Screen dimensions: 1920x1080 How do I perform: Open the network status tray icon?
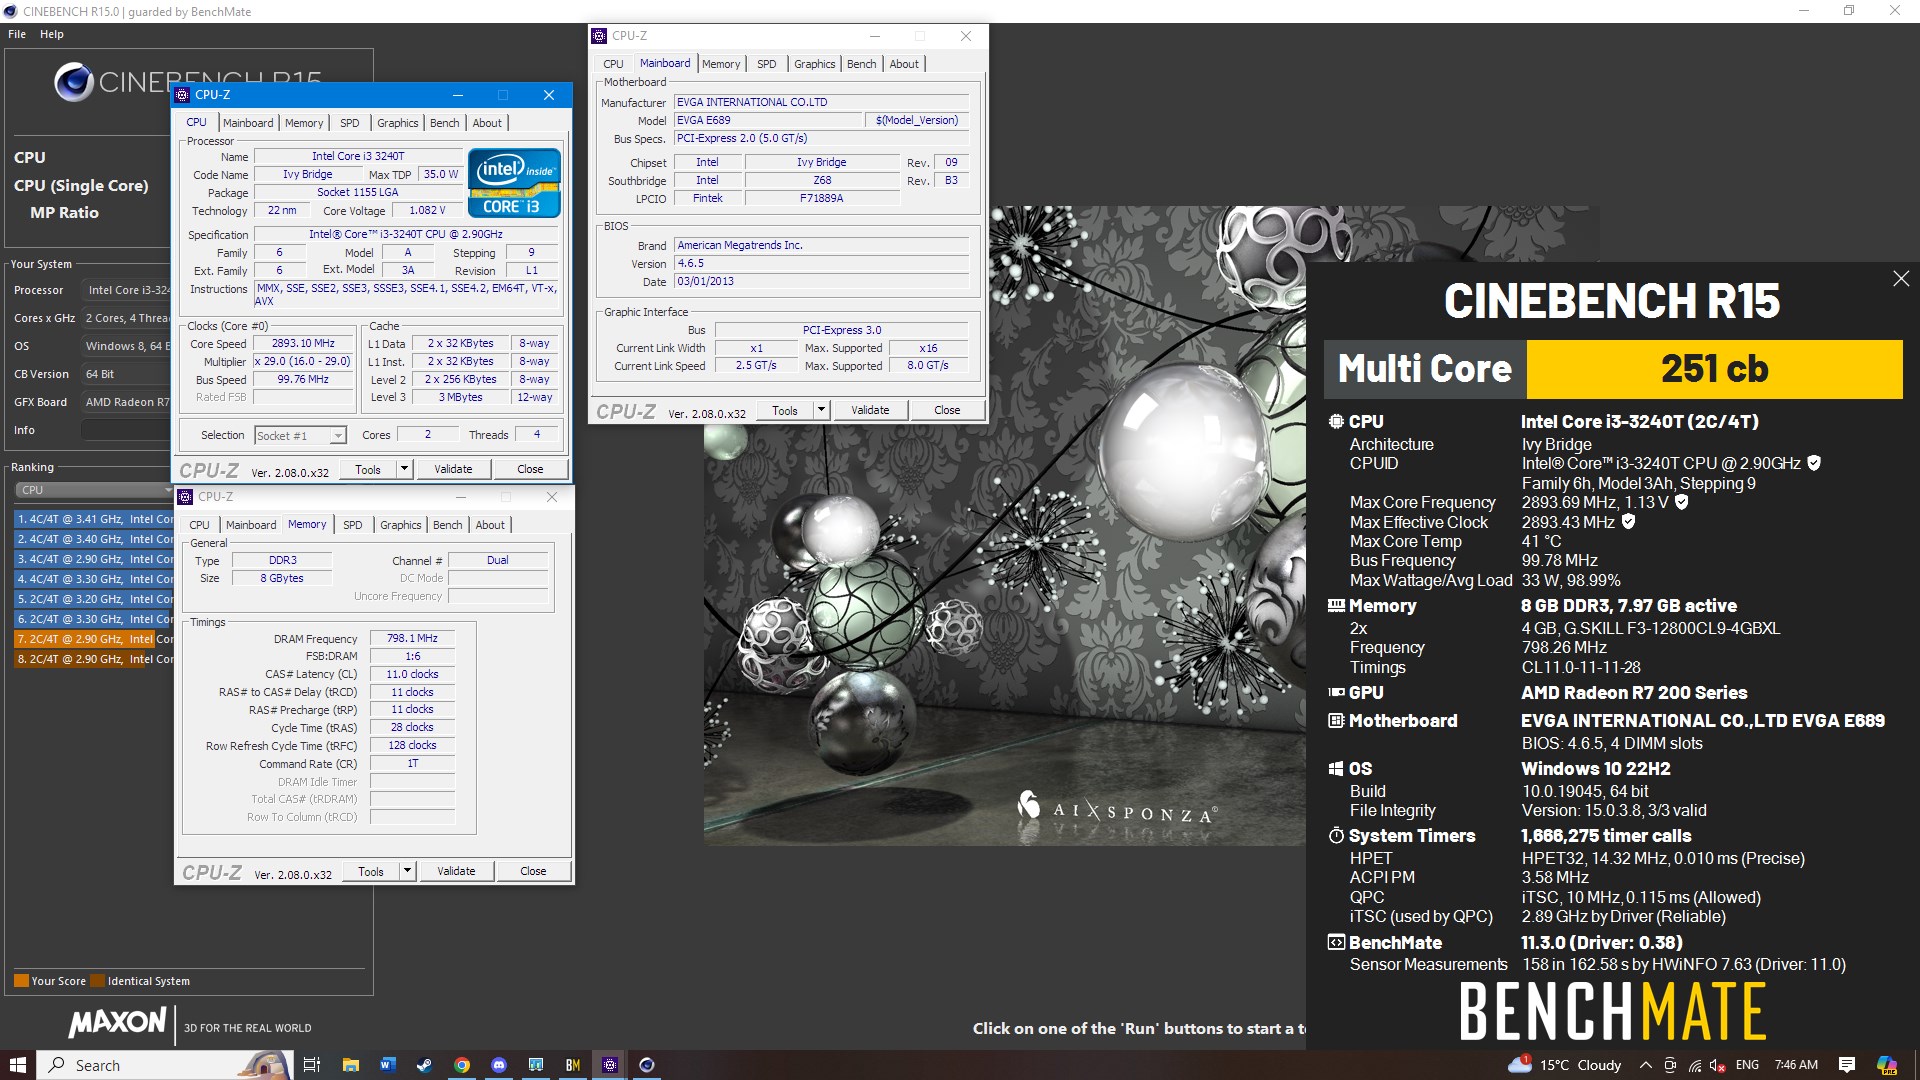click(1695, 1065)
